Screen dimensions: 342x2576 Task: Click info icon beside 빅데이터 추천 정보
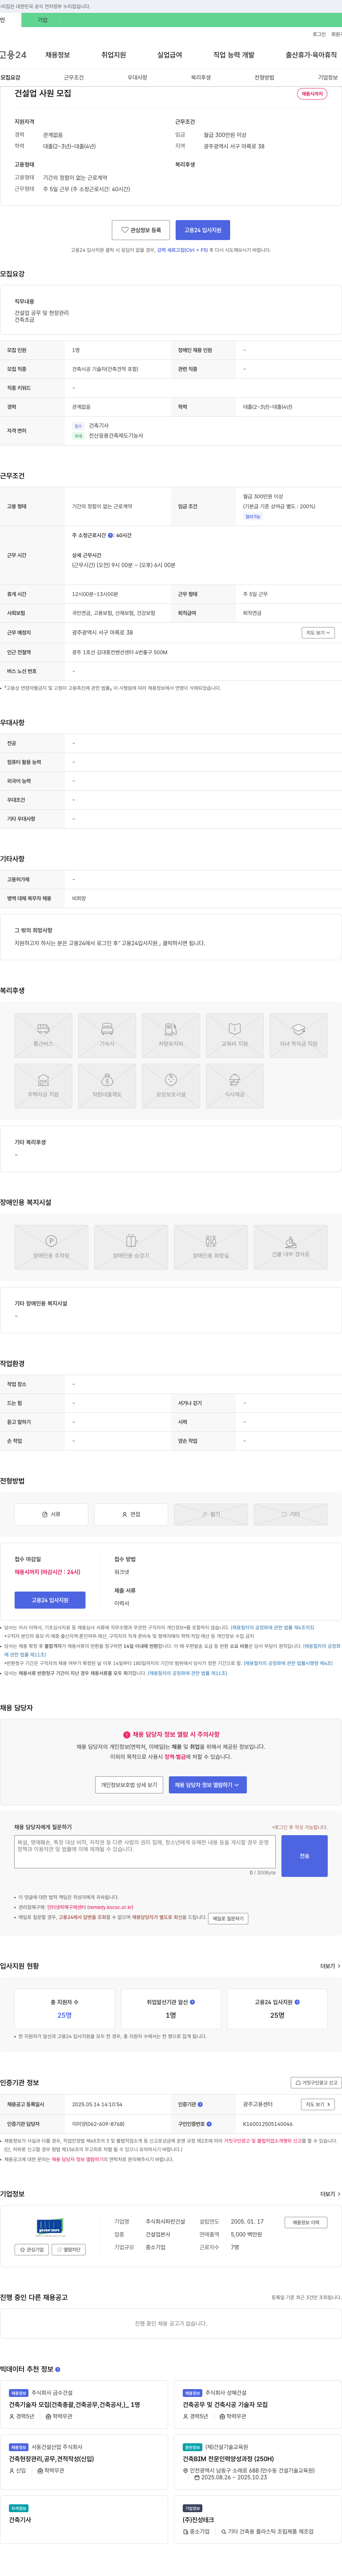pyautogui.click(x=58, y=2369)
